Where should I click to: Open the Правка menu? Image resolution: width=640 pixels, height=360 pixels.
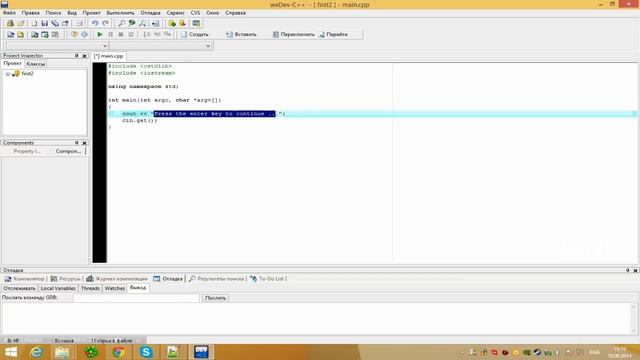[31, 13]
